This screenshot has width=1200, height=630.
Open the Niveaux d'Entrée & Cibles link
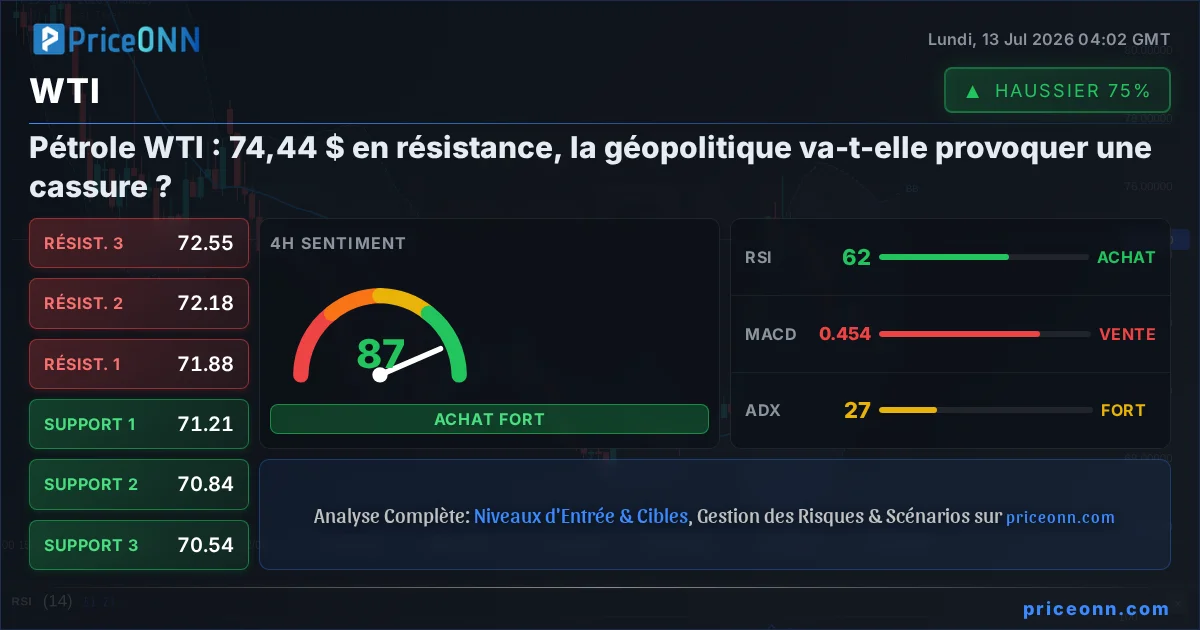pyautogui.click(x=581, y=516)
